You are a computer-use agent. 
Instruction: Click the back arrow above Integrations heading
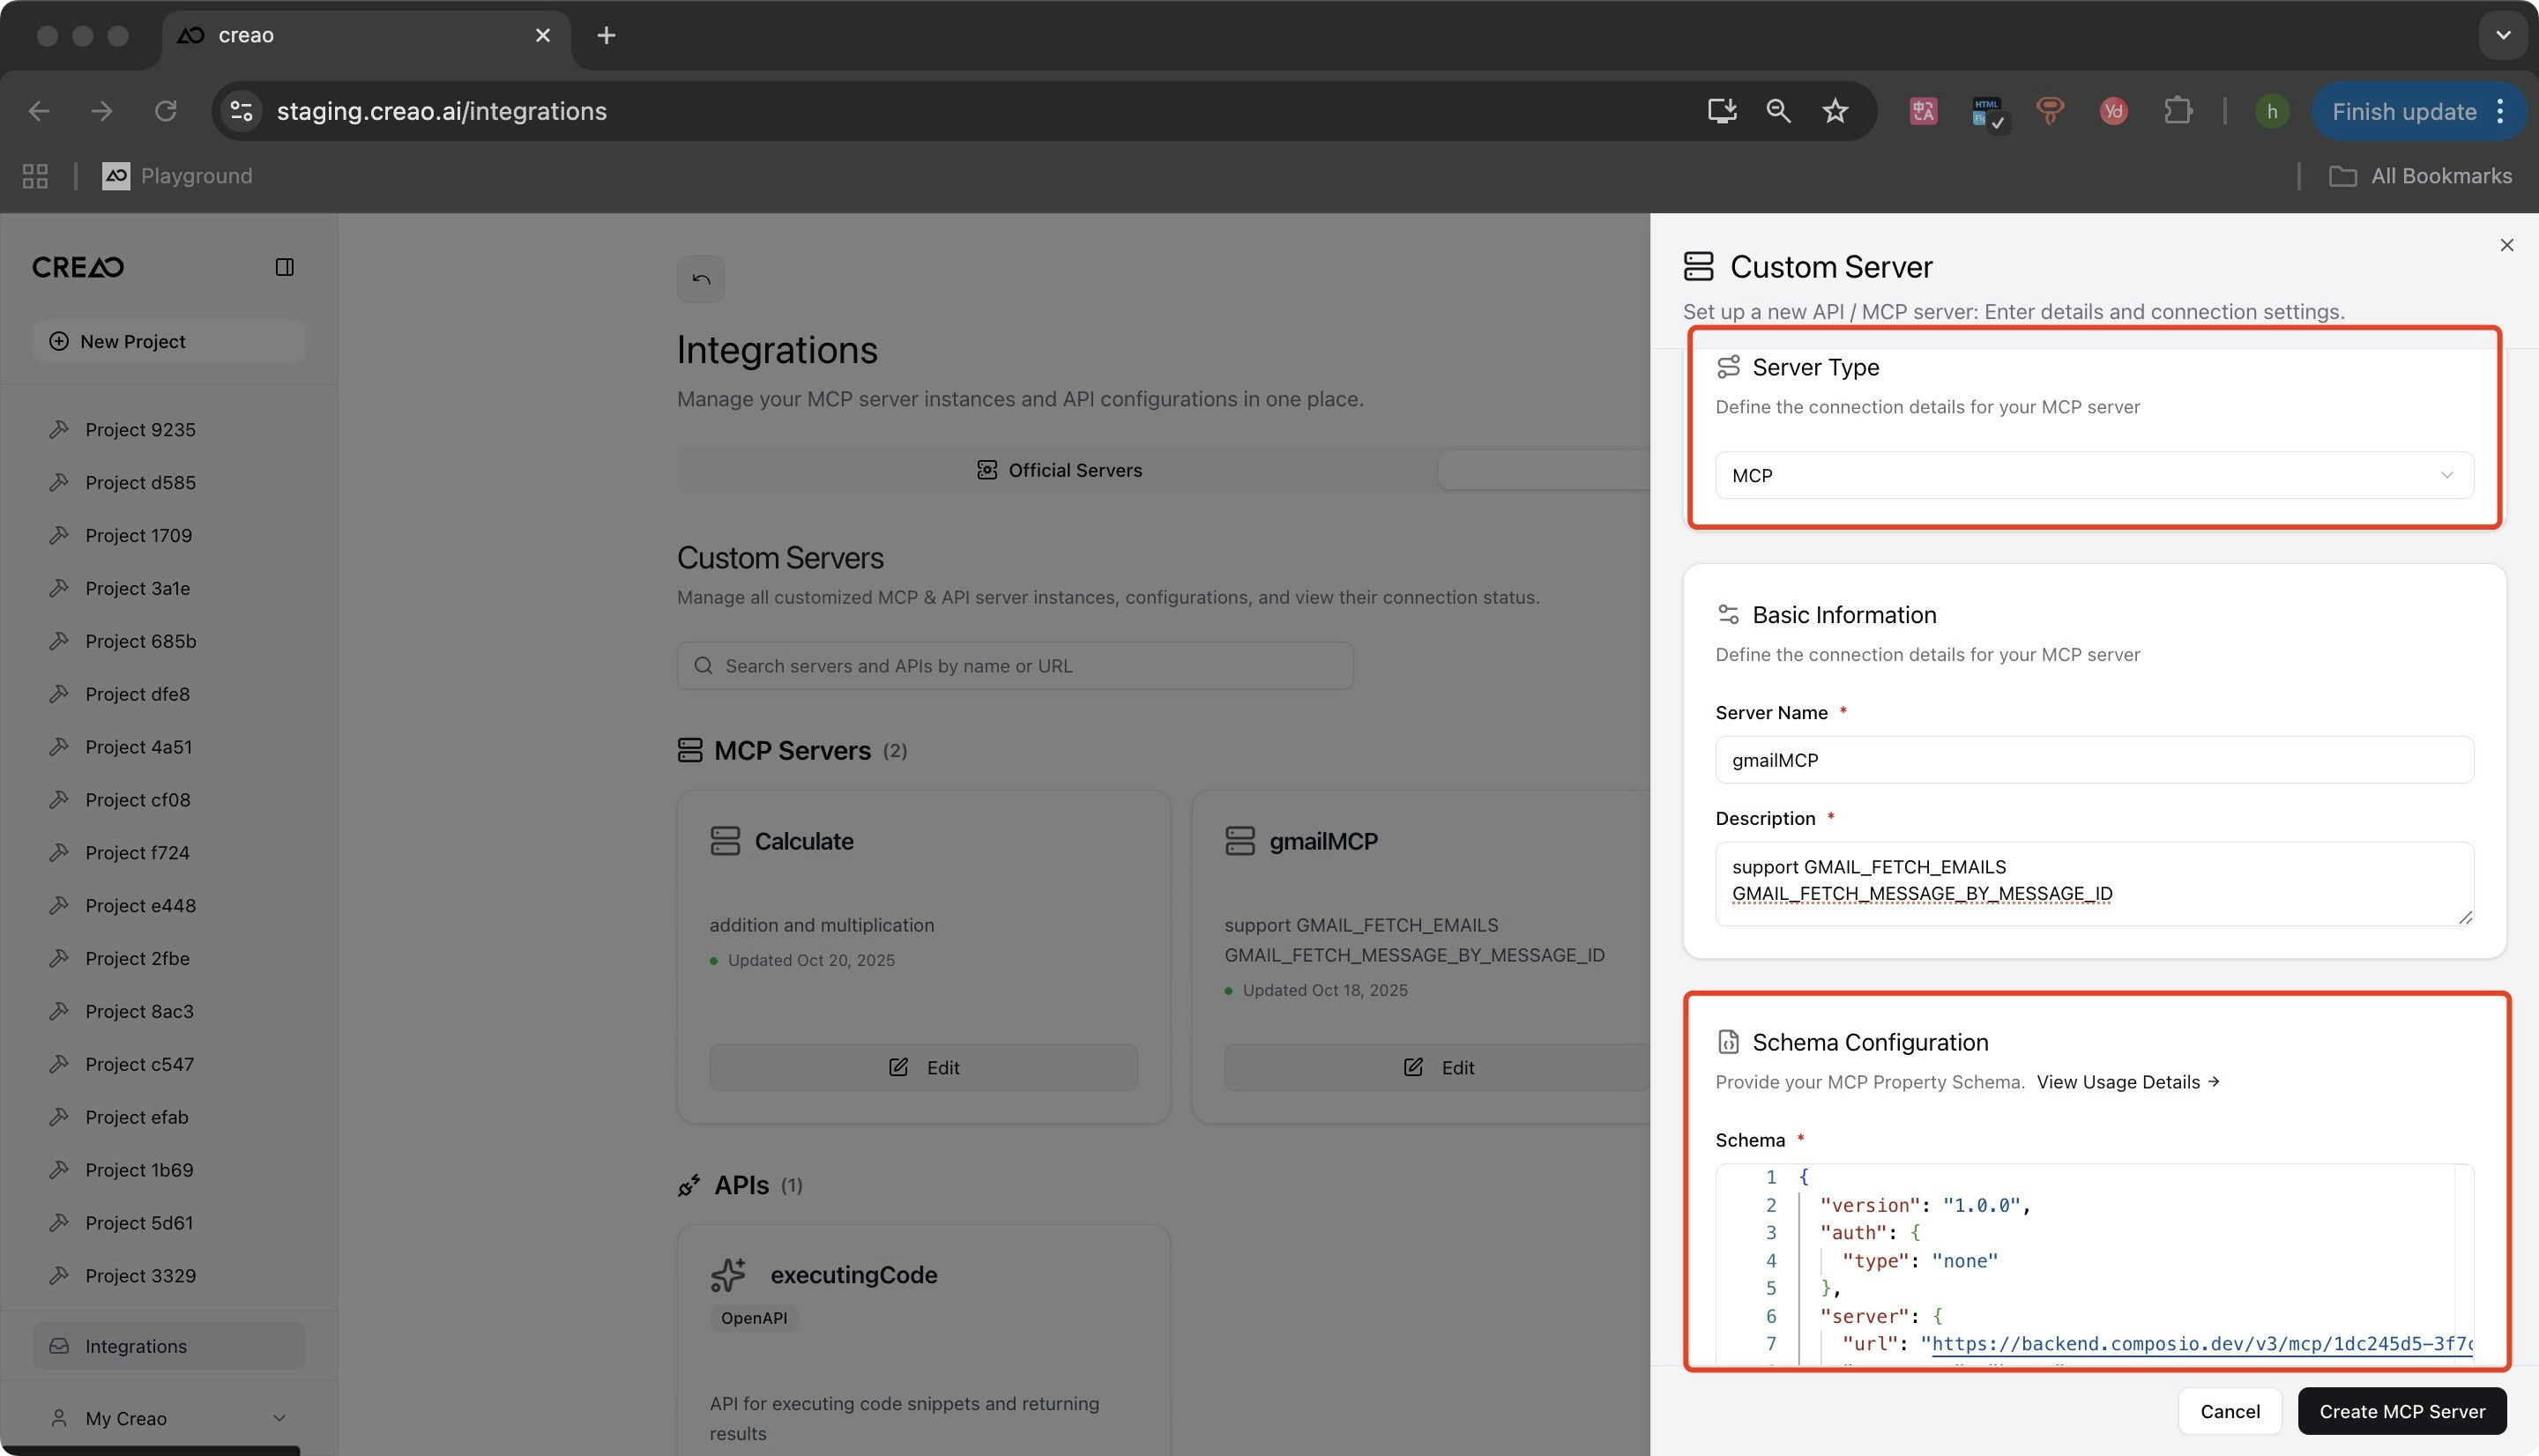[700, 279]
